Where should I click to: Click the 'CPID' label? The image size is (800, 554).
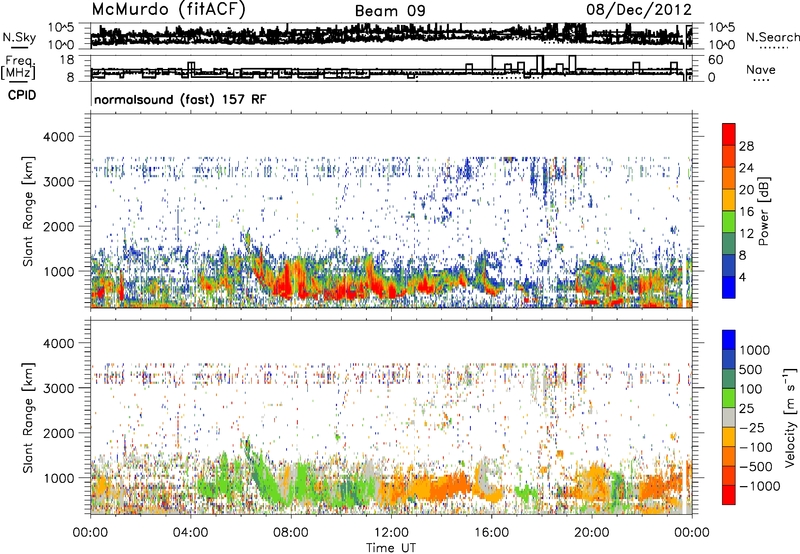22,95
